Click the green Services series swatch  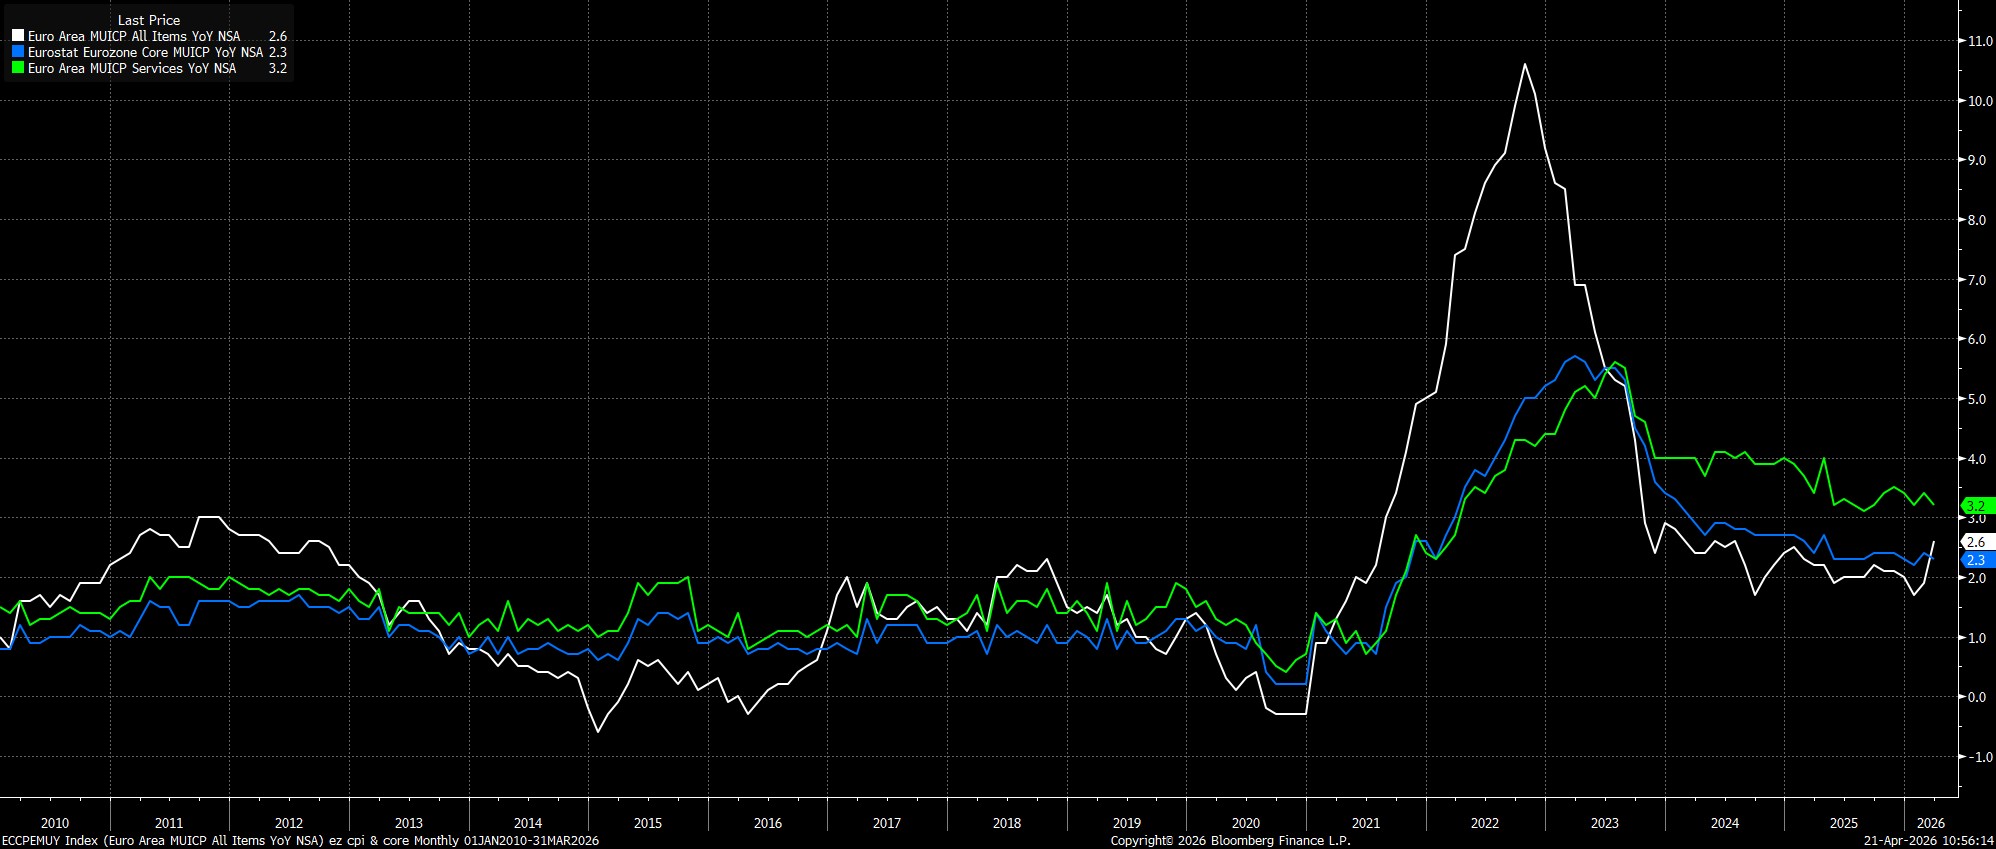point(18,68)
